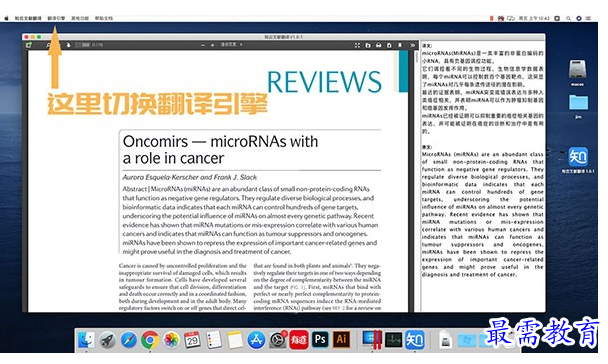Click the bookmark icon in PDF toolbar
Image resolution: width=608 pixels, height=364 pixels.
click(x=400, y=45)
